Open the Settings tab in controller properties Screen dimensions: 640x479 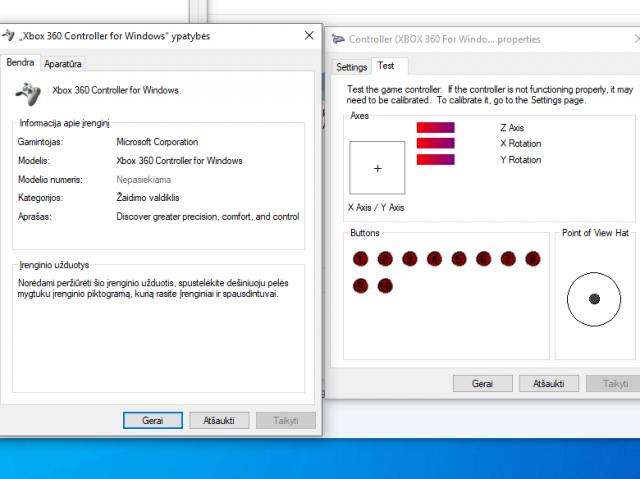coord(352,67)
